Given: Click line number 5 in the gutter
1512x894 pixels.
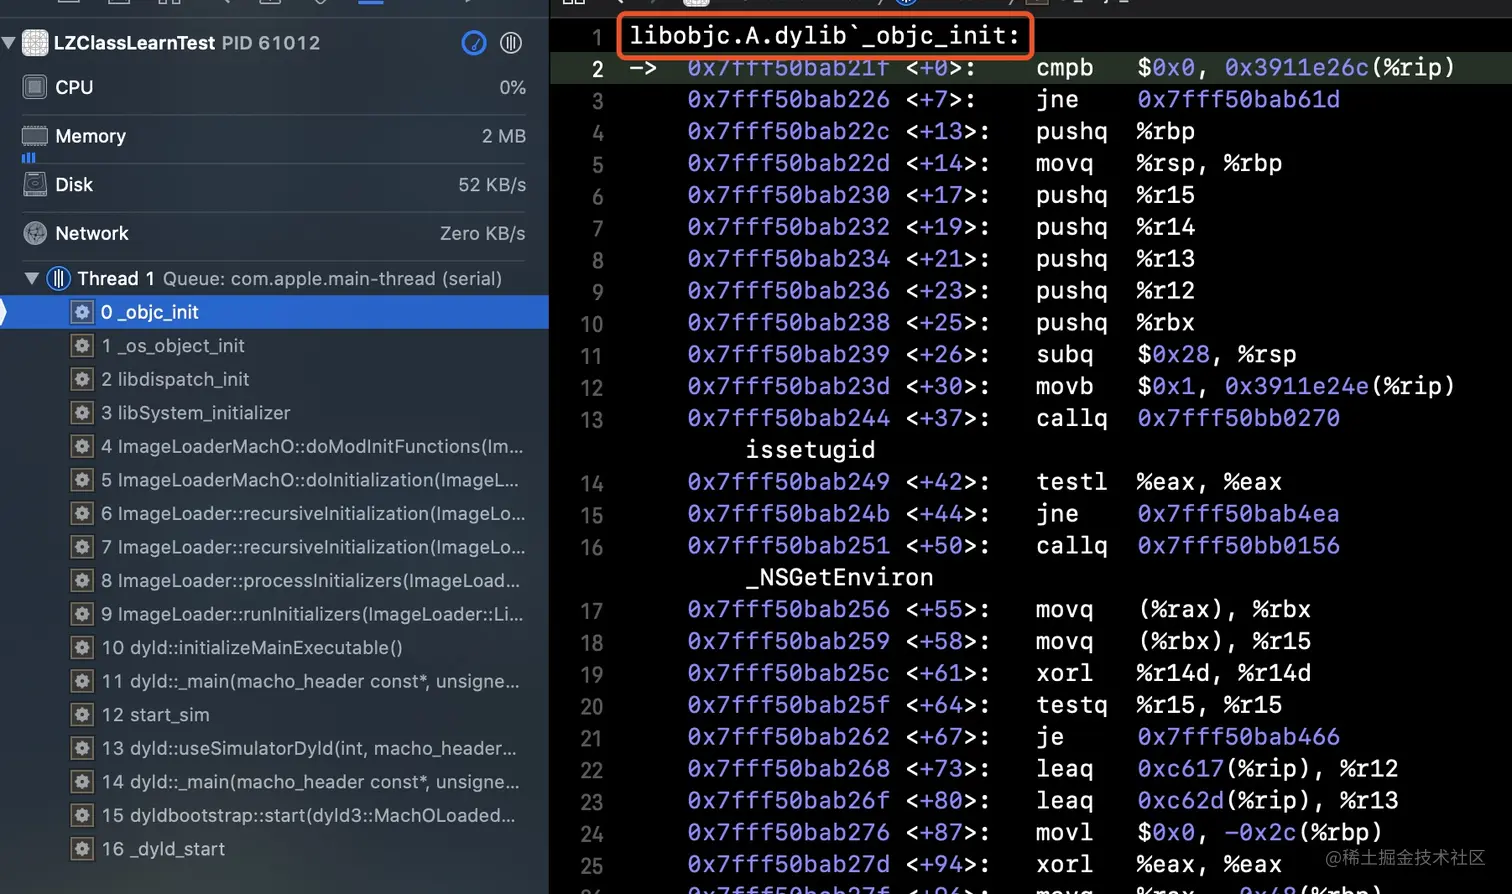Looking at the screenshot, I should pyautogui.click(x=597, y=165).
